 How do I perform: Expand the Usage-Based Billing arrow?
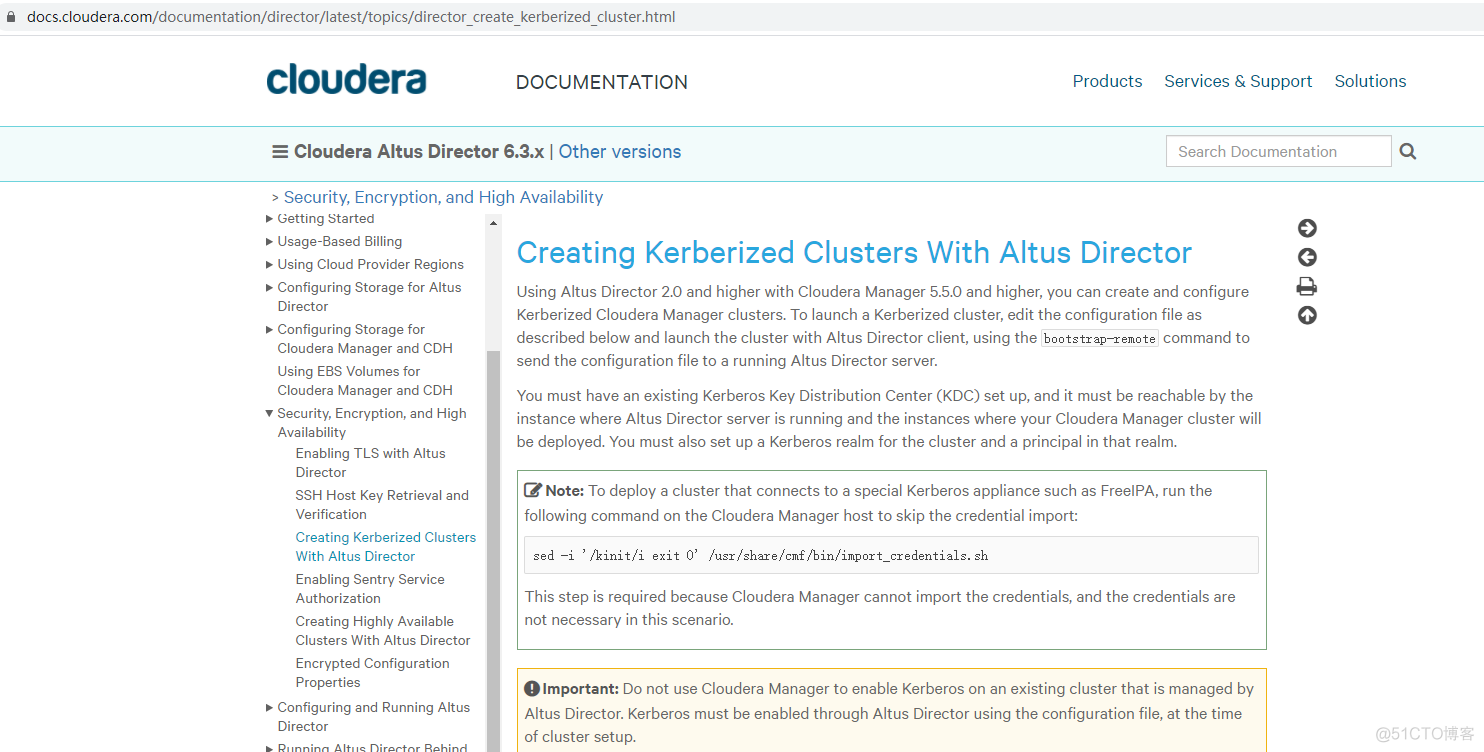click(269, 241)
